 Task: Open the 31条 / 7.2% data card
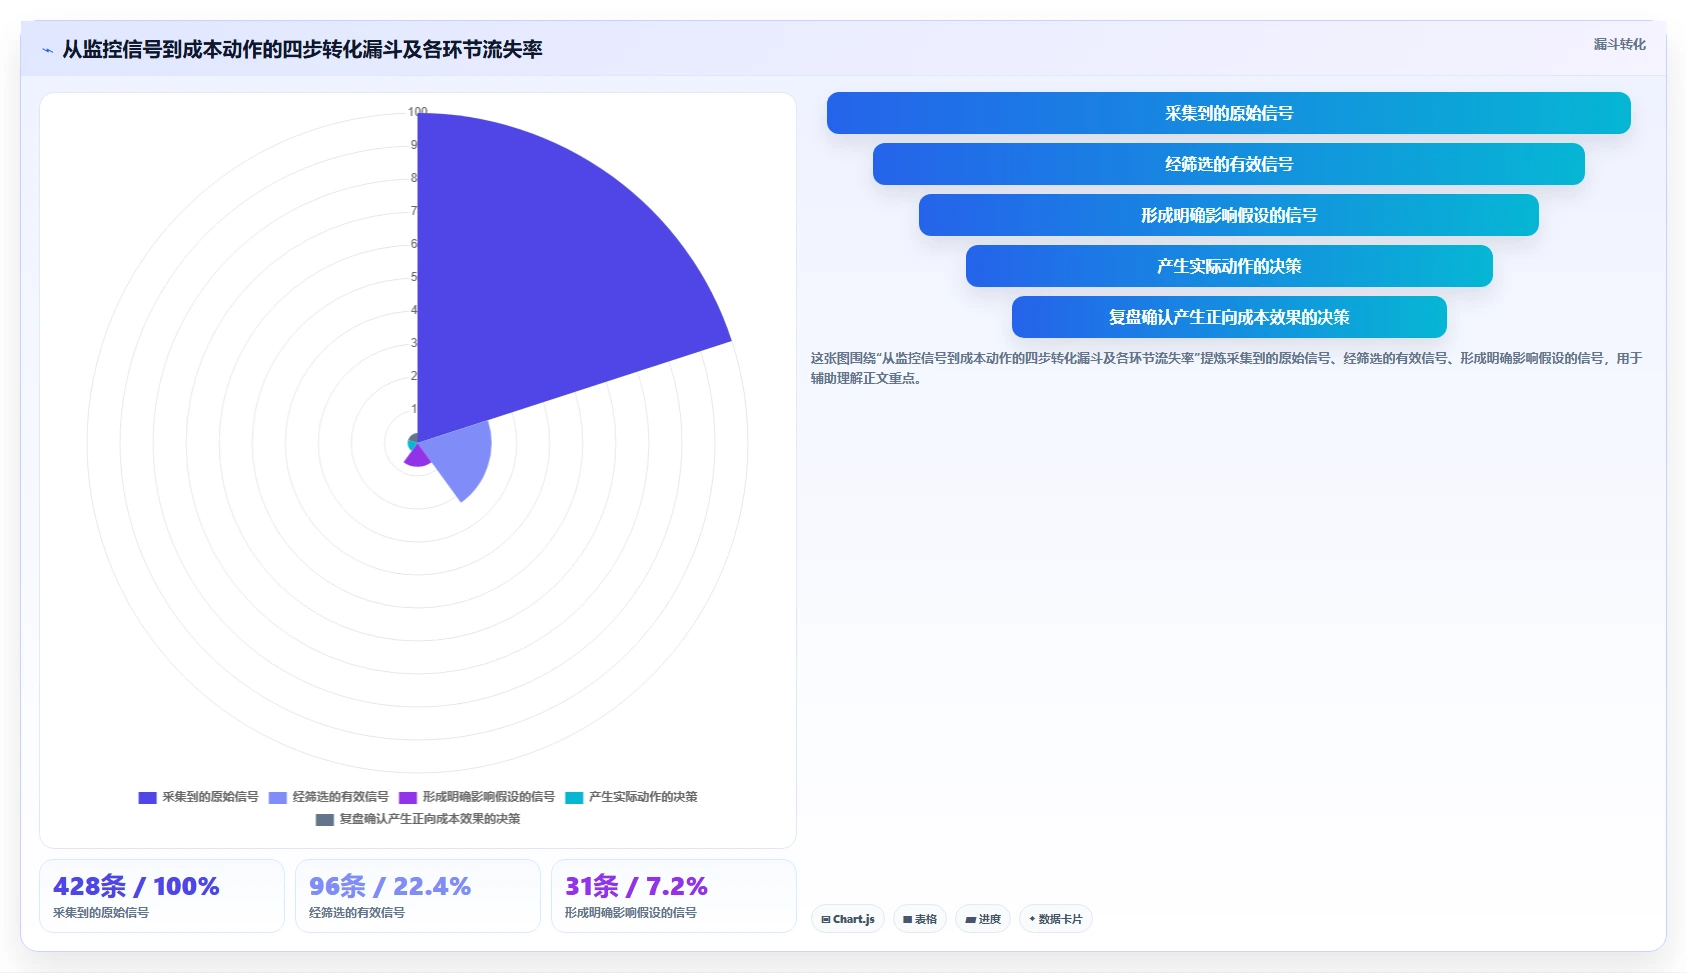(673, 896)
